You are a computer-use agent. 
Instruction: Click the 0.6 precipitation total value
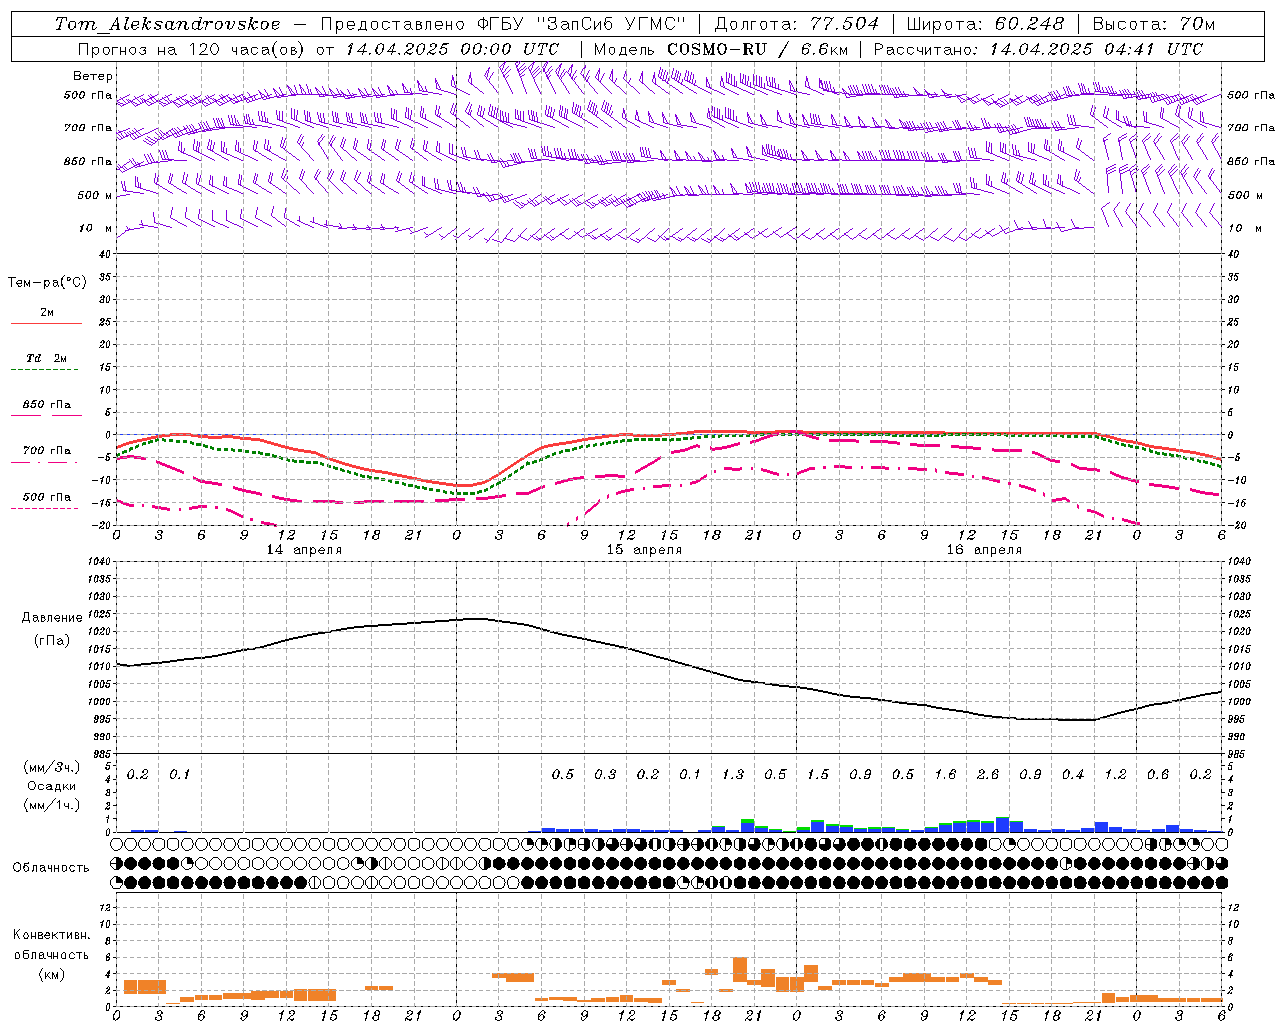1158,775
